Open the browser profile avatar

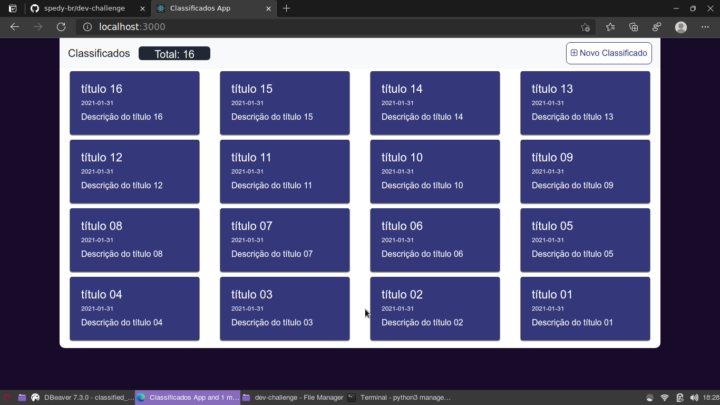click(681, 27)
